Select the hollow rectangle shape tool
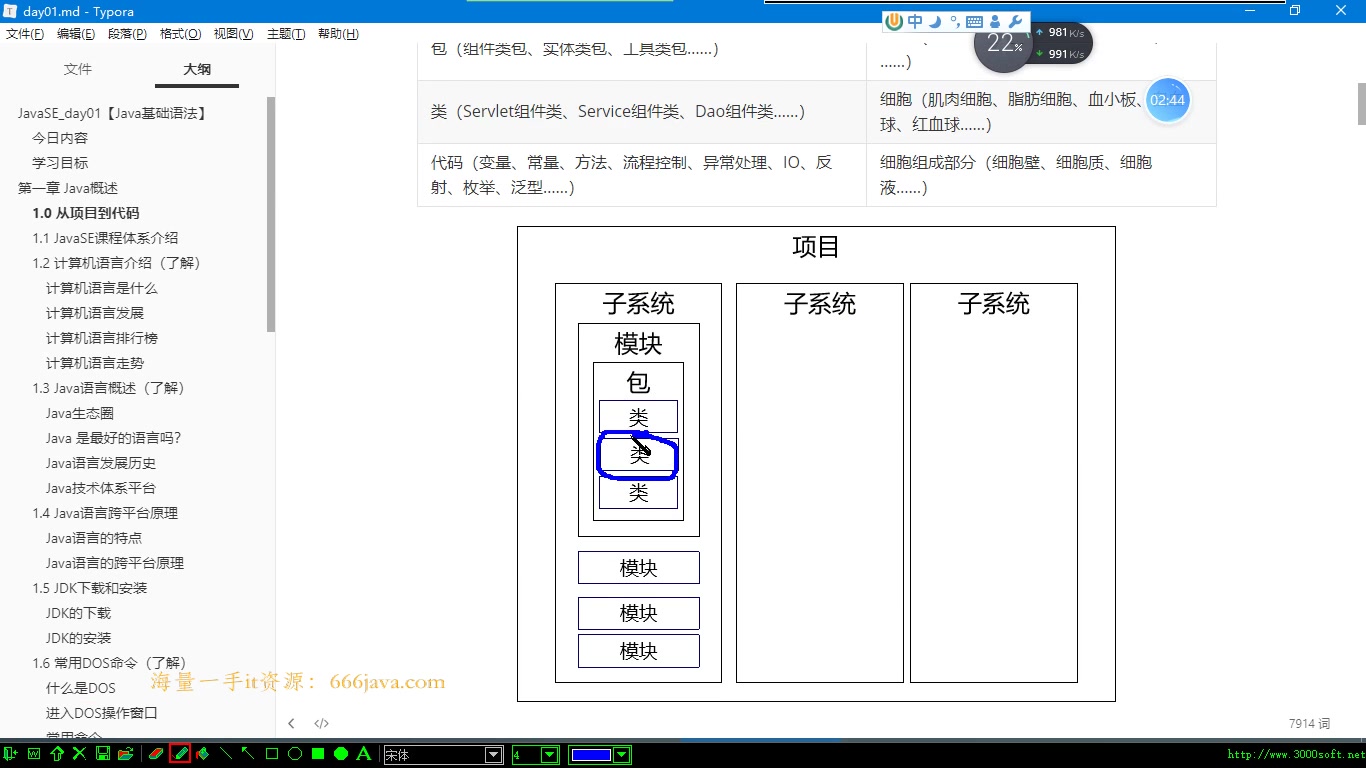1366x768 pixels. click(x=271, y=754)
